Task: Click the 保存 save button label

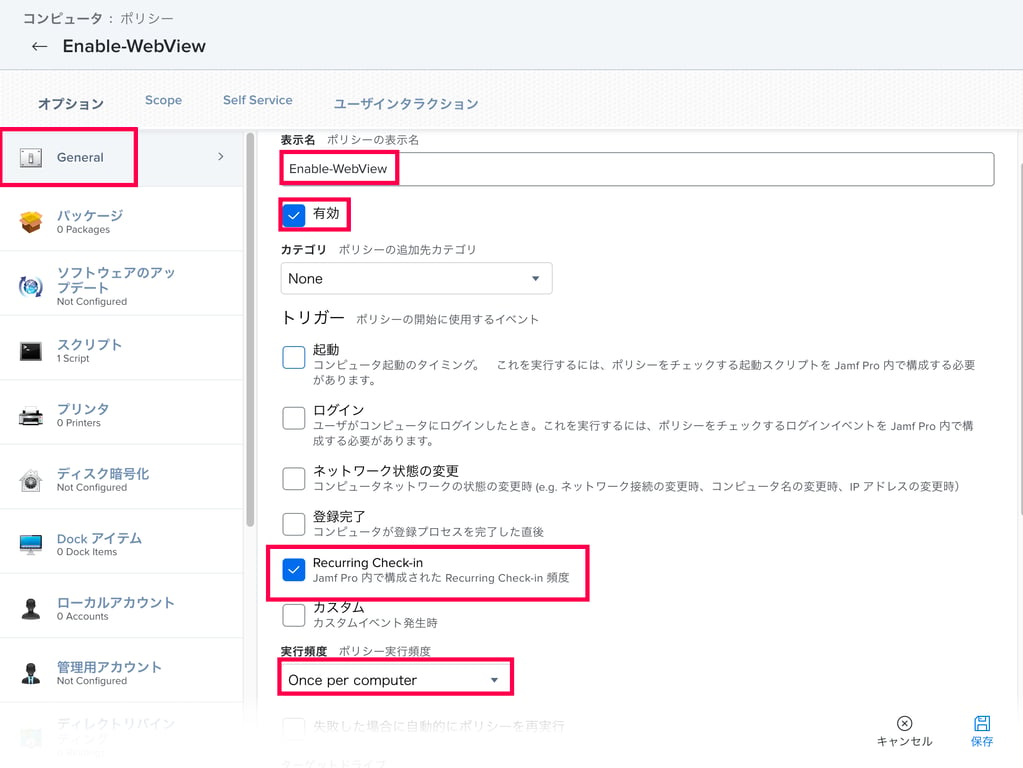Action: 982,741
